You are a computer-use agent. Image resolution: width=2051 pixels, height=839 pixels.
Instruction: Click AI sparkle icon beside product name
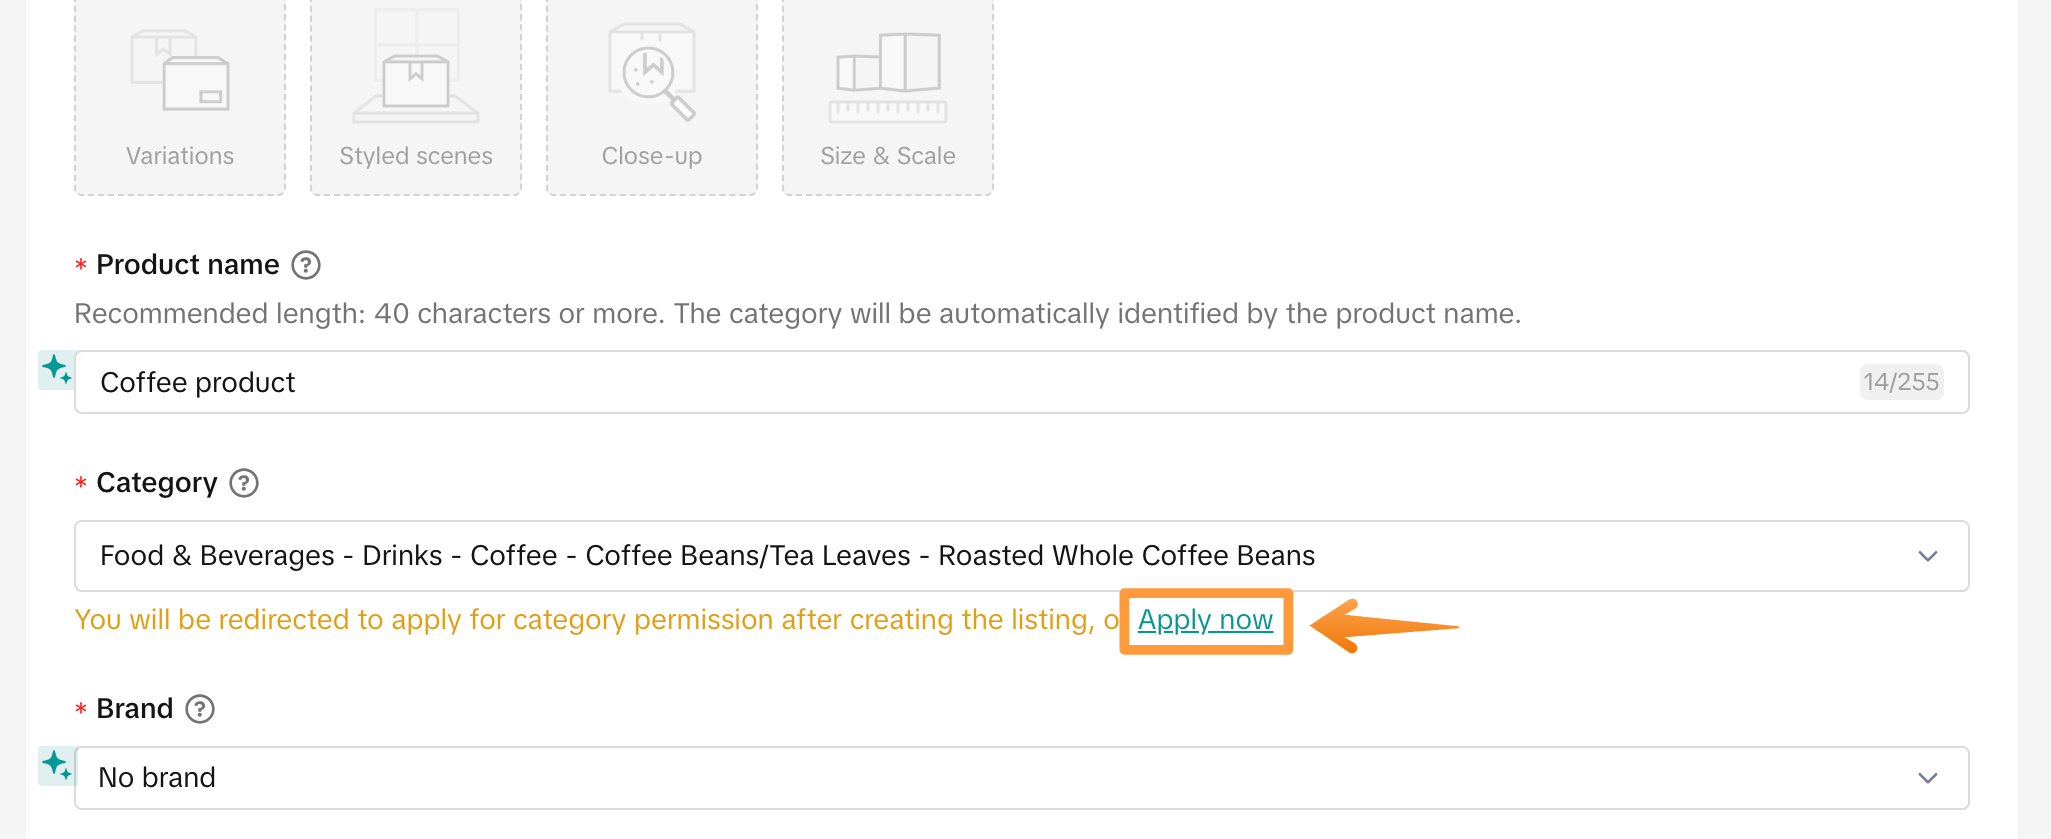click(56, 370)
